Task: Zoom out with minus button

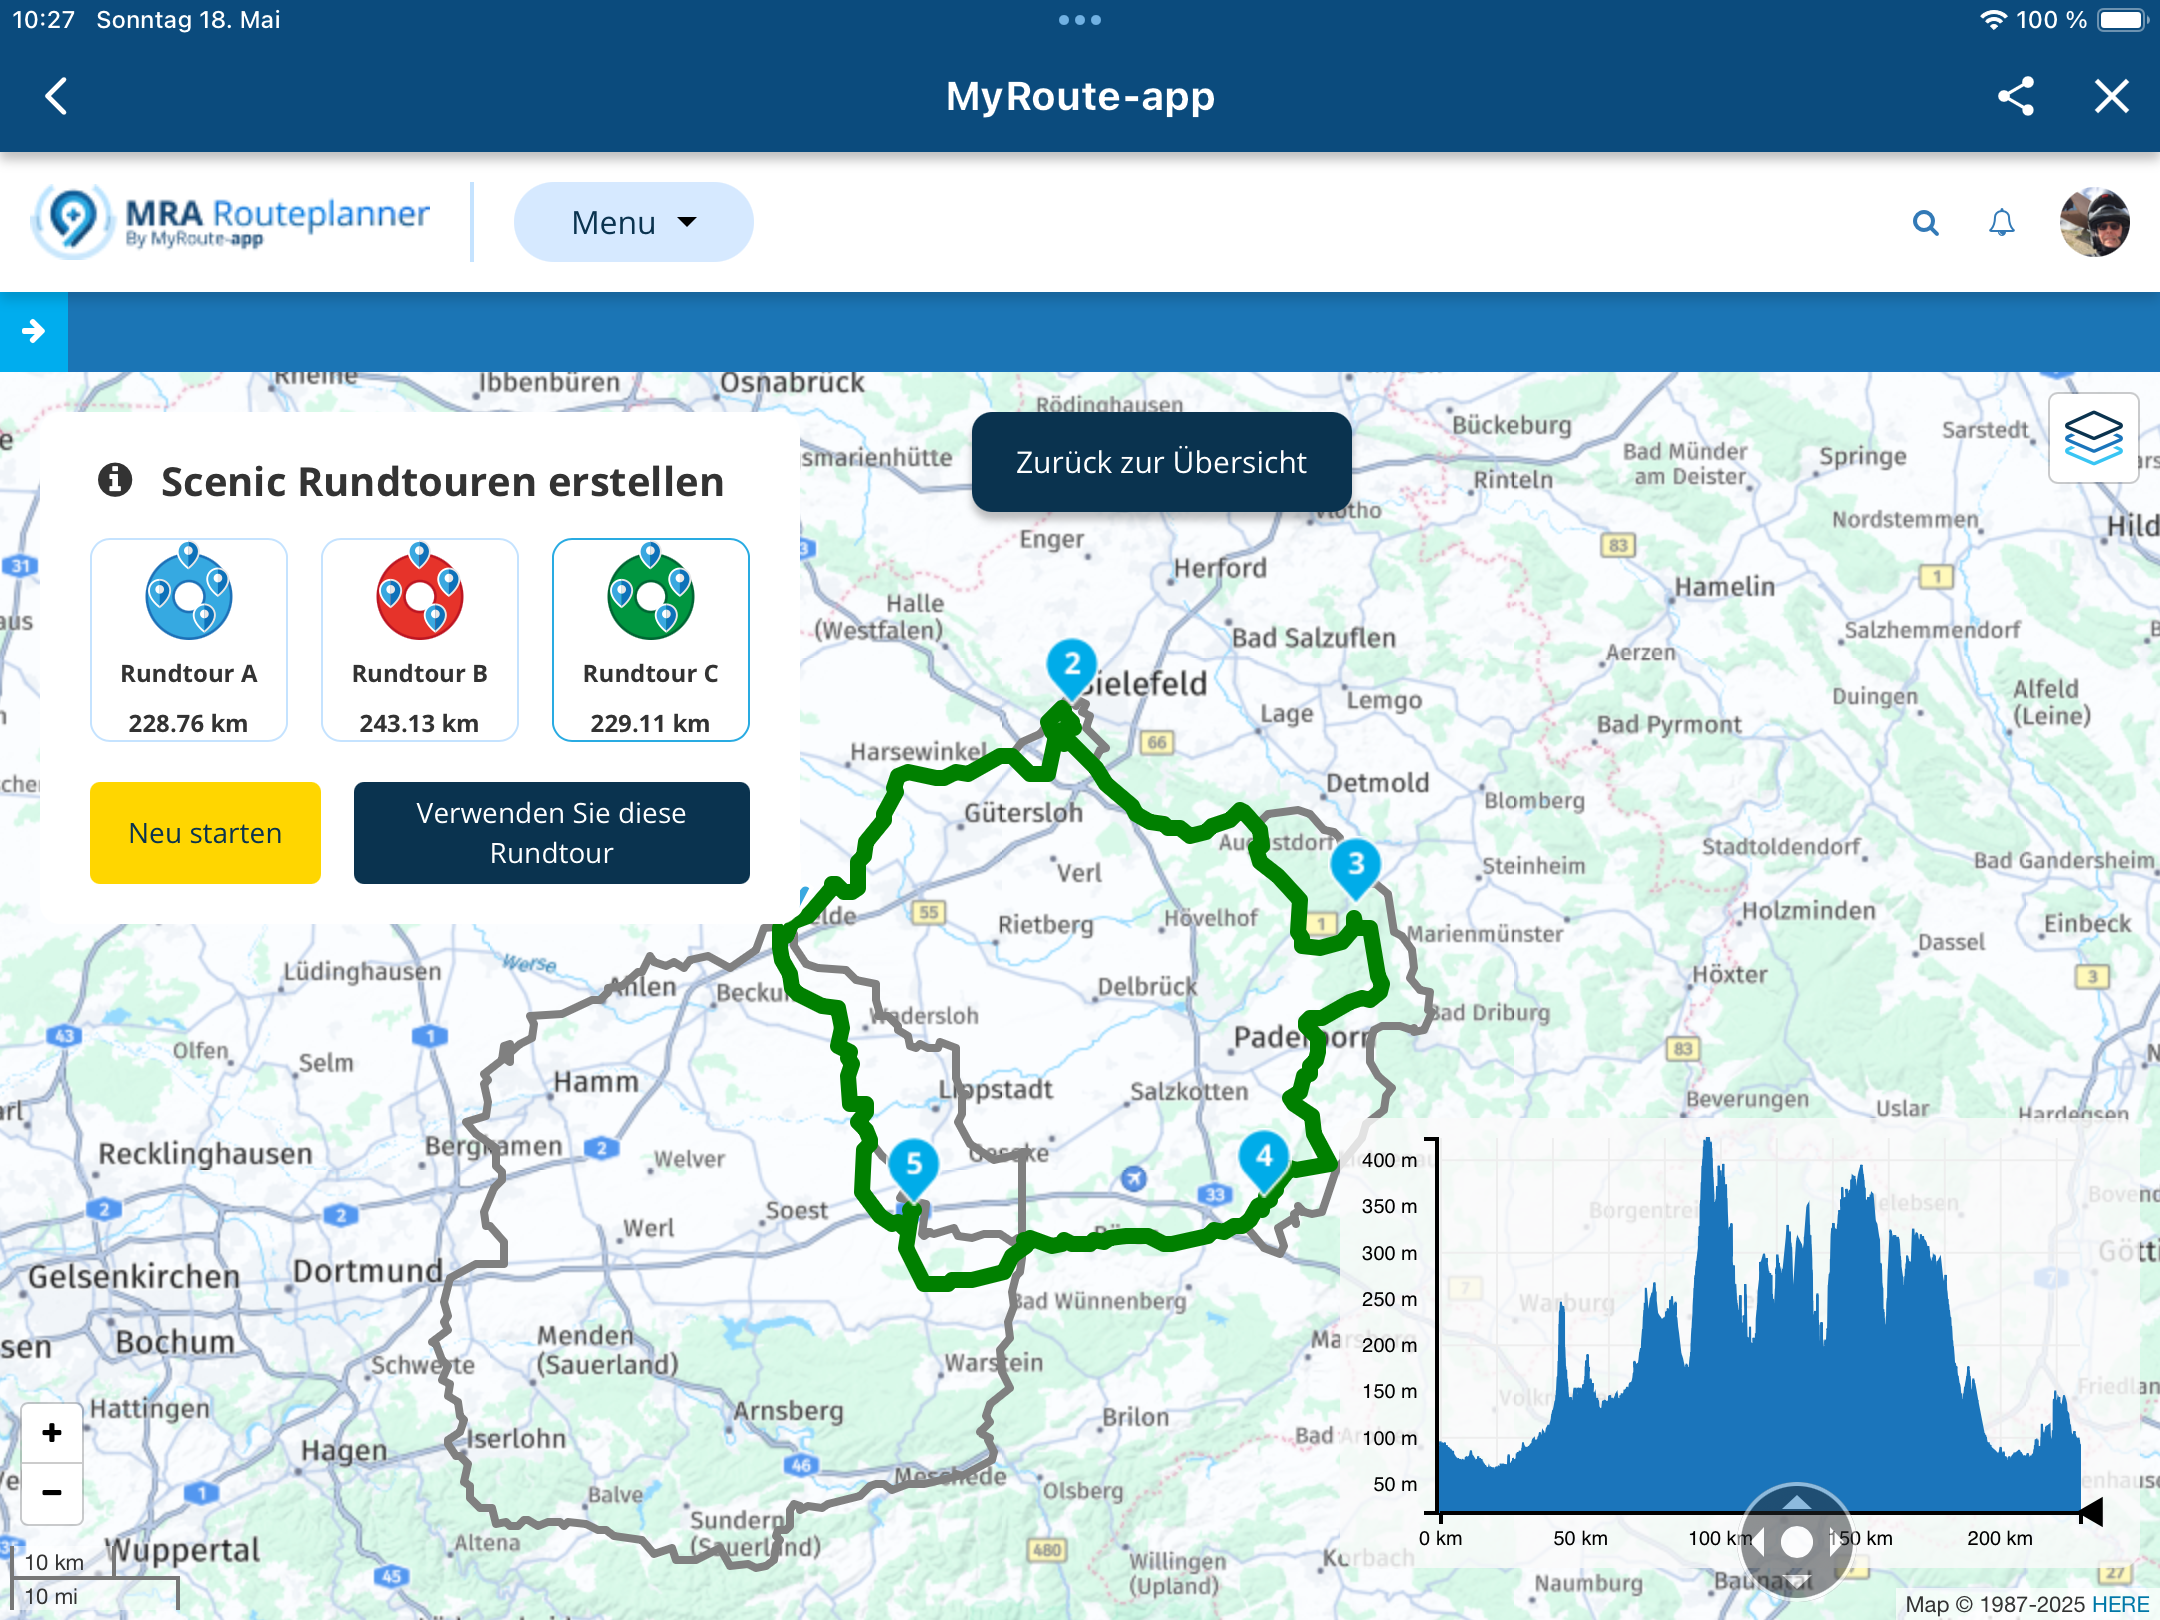Action: [52, 1493]
